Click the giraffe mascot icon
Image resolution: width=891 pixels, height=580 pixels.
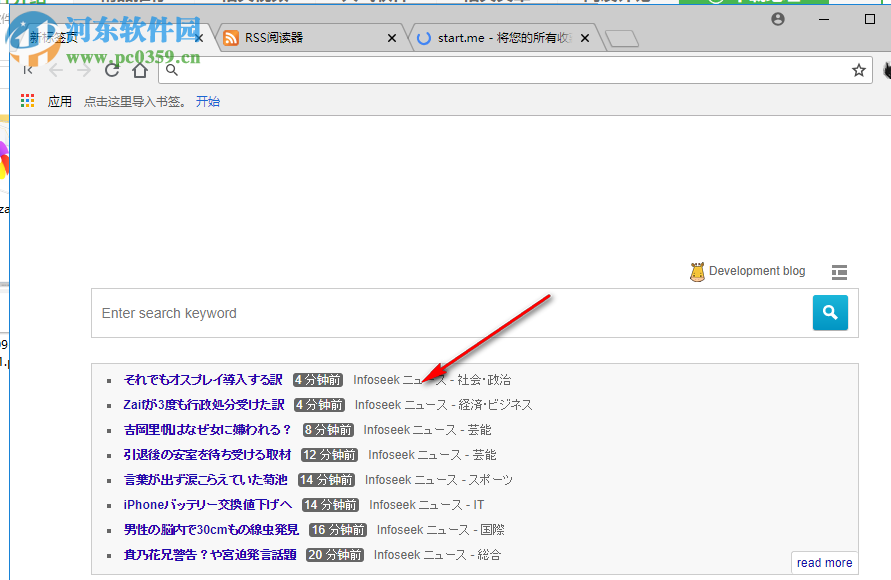tap(696, 270)
